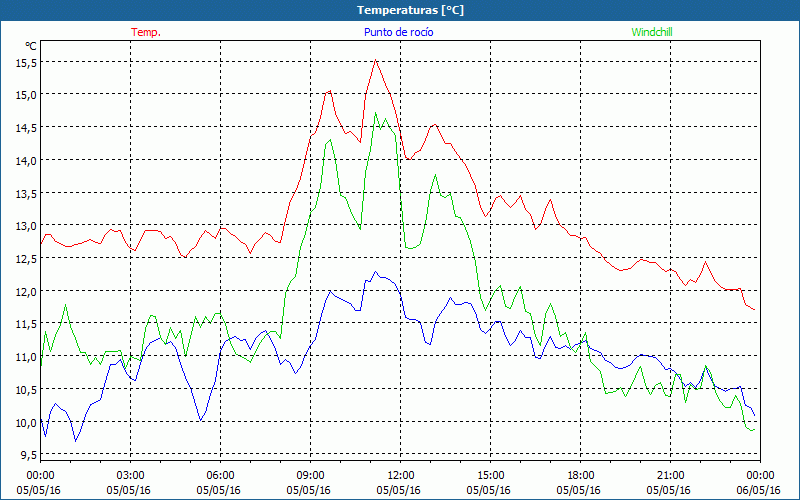Click the 14,5 y-axis value
800x500 pixels.
coord(26,128)
